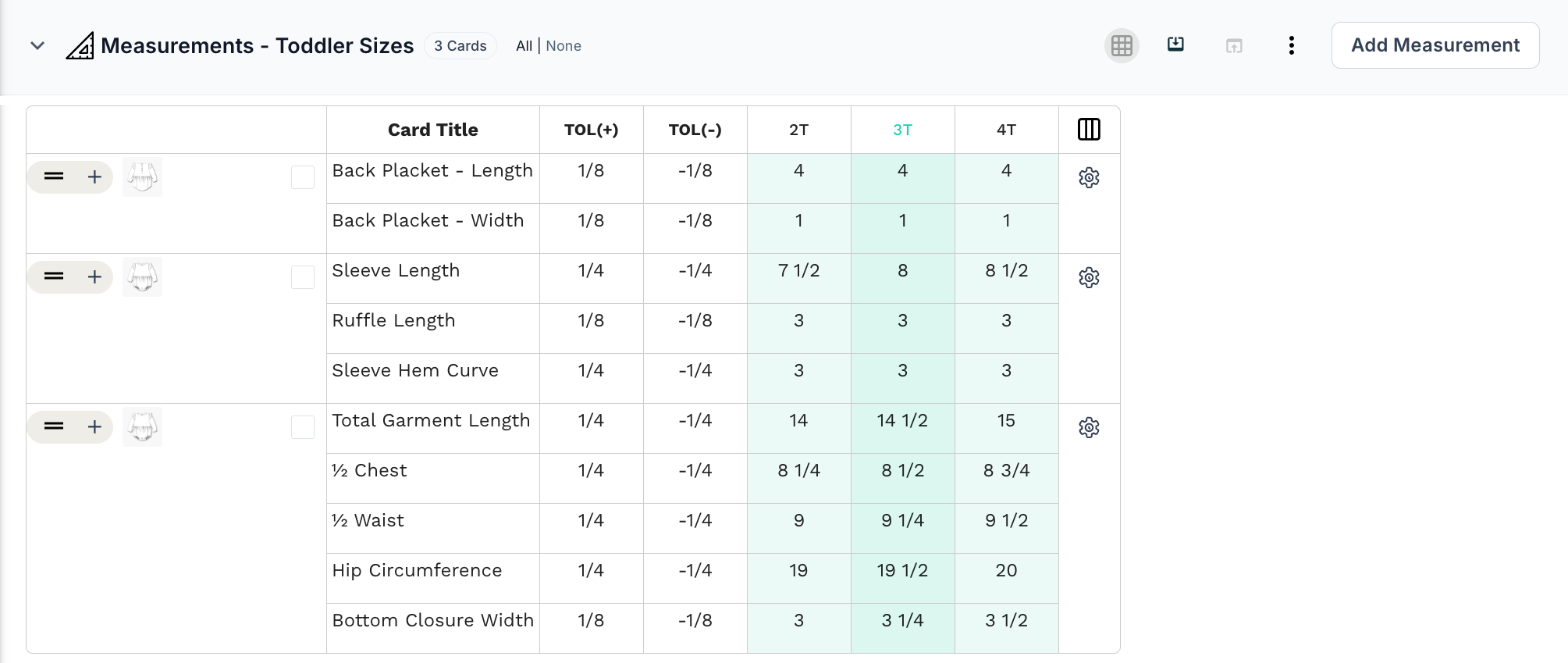1568x663 pixels.
Task: Click the greyed-out export upload icon
Action: coord(1234,46)
